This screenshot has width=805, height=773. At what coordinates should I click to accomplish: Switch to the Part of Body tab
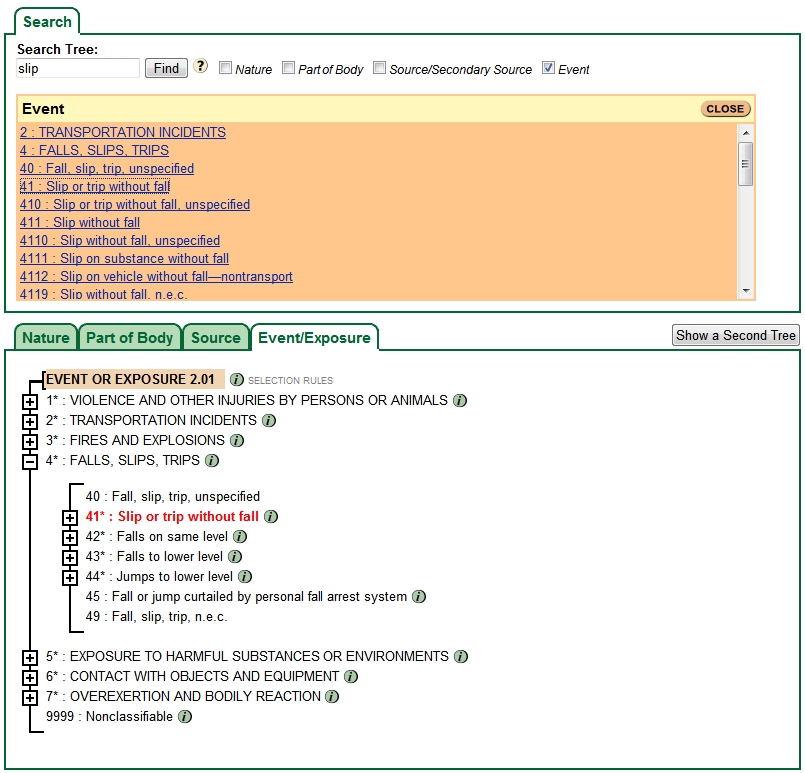(x=129, y=338)
